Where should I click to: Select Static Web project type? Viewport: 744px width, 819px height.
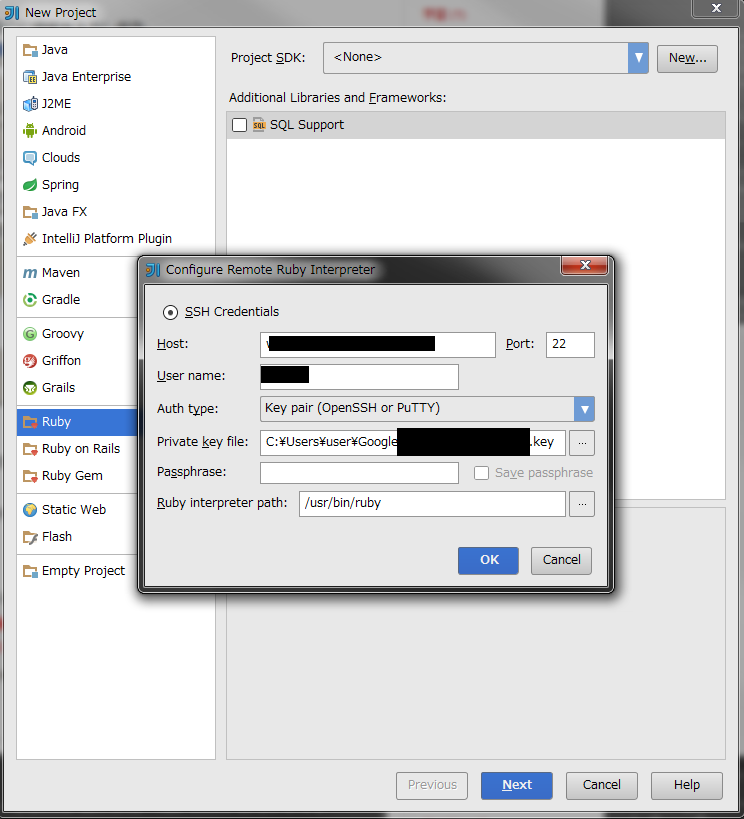74,510
